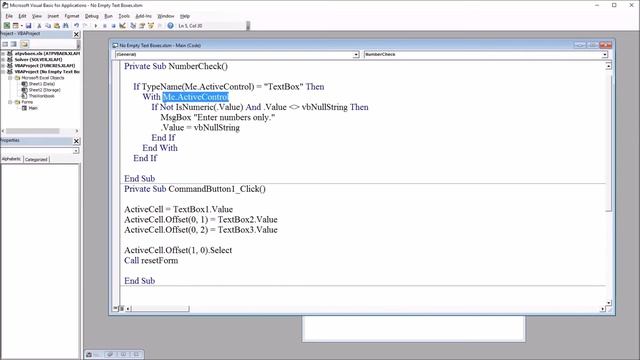Screen dimensions: 640x360
Task: Select Sheet1 (Data) in project tree
Action: coord(41,84)
